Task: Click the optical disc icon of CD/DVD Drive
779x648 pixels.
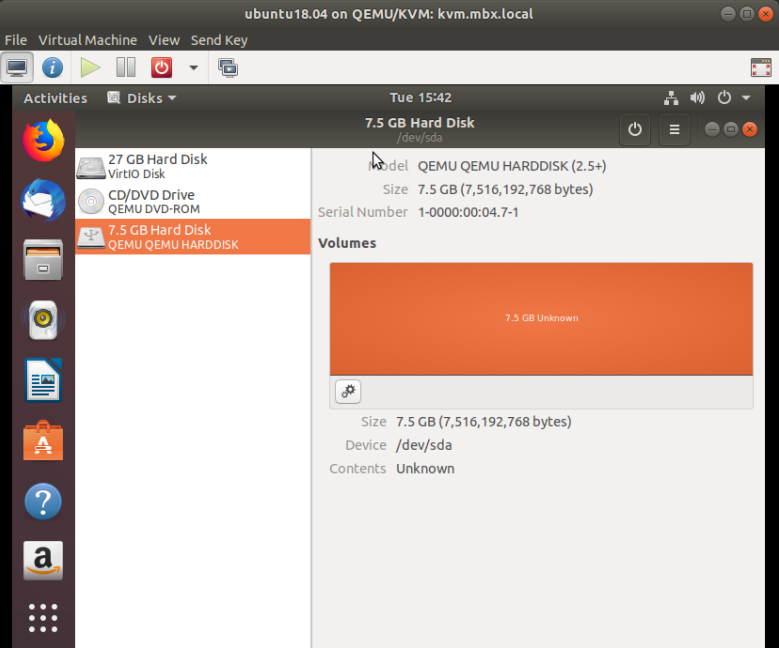Action: 90,201
